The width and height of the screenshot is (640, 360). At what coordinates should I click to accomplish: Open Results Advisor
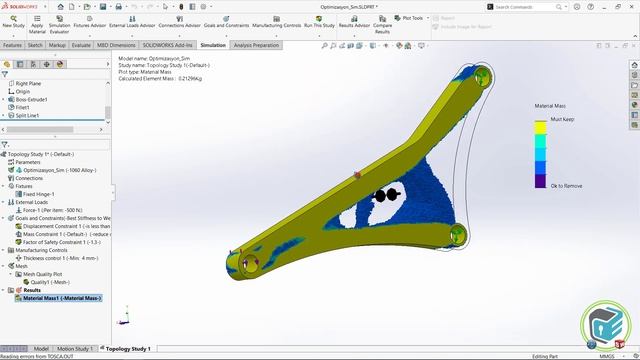354,22
